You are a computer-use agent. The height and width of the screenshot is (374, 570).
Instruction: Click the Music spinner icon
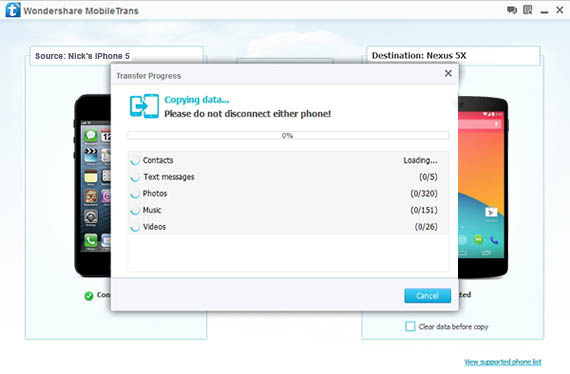135,210
